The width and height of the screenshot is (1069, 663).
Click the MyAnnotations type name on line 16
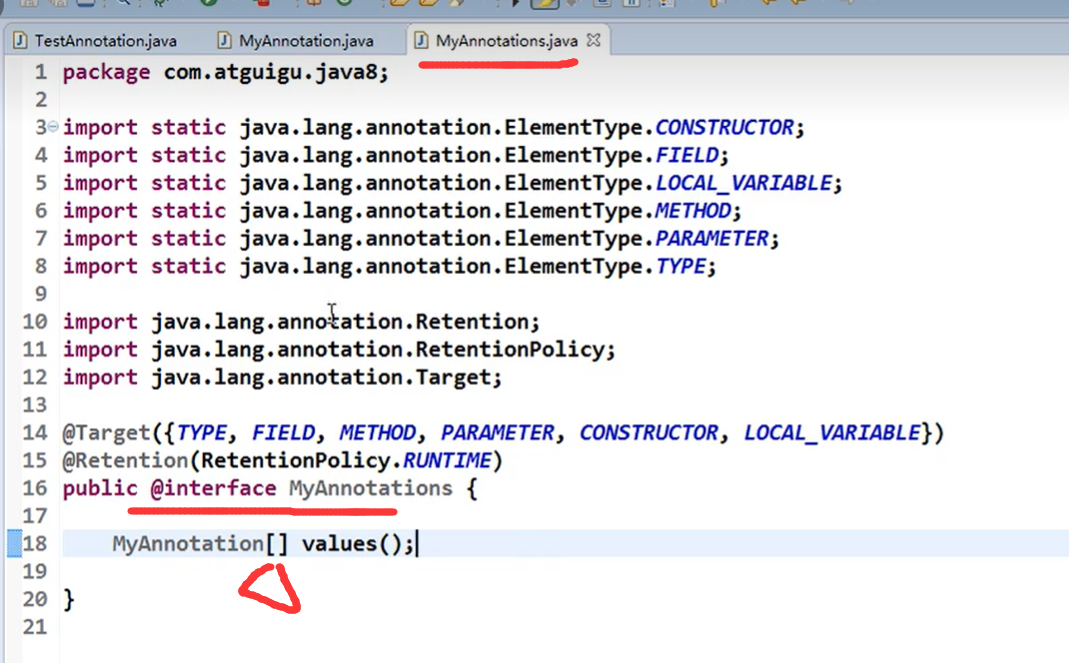coord(370,488)
